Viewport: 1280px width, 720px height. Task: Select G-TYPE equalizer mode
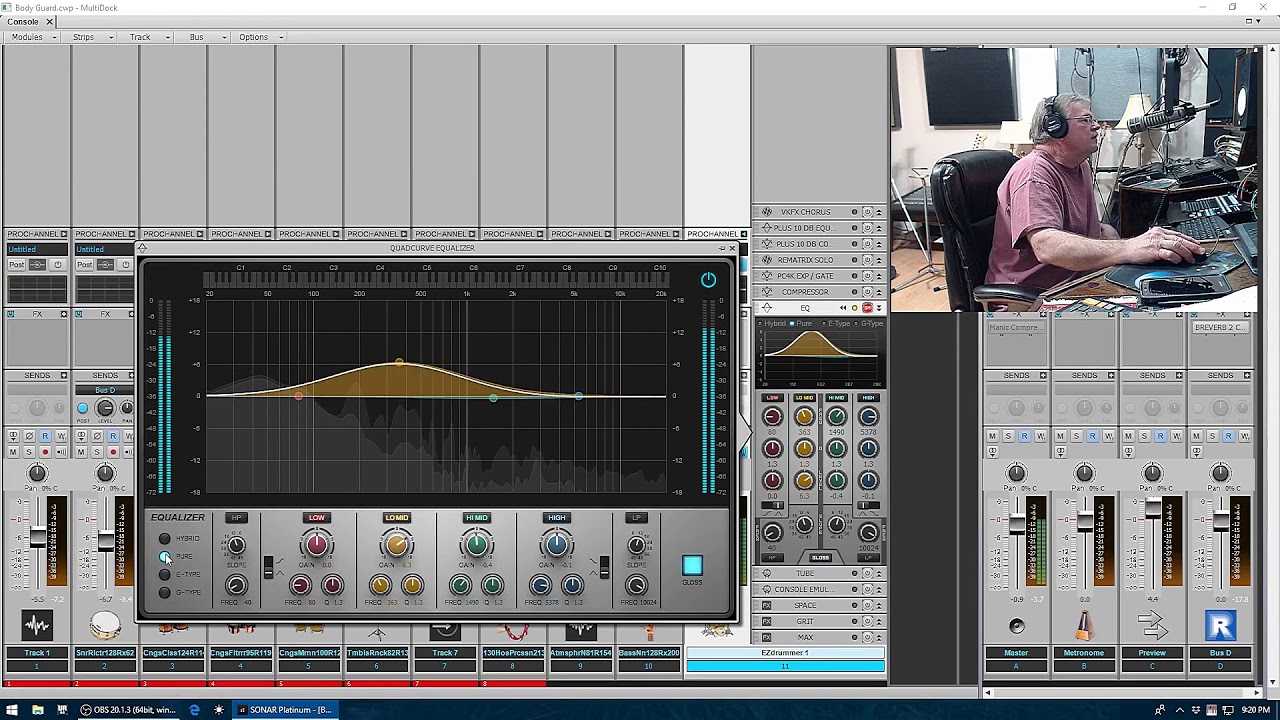coord(165,593)
